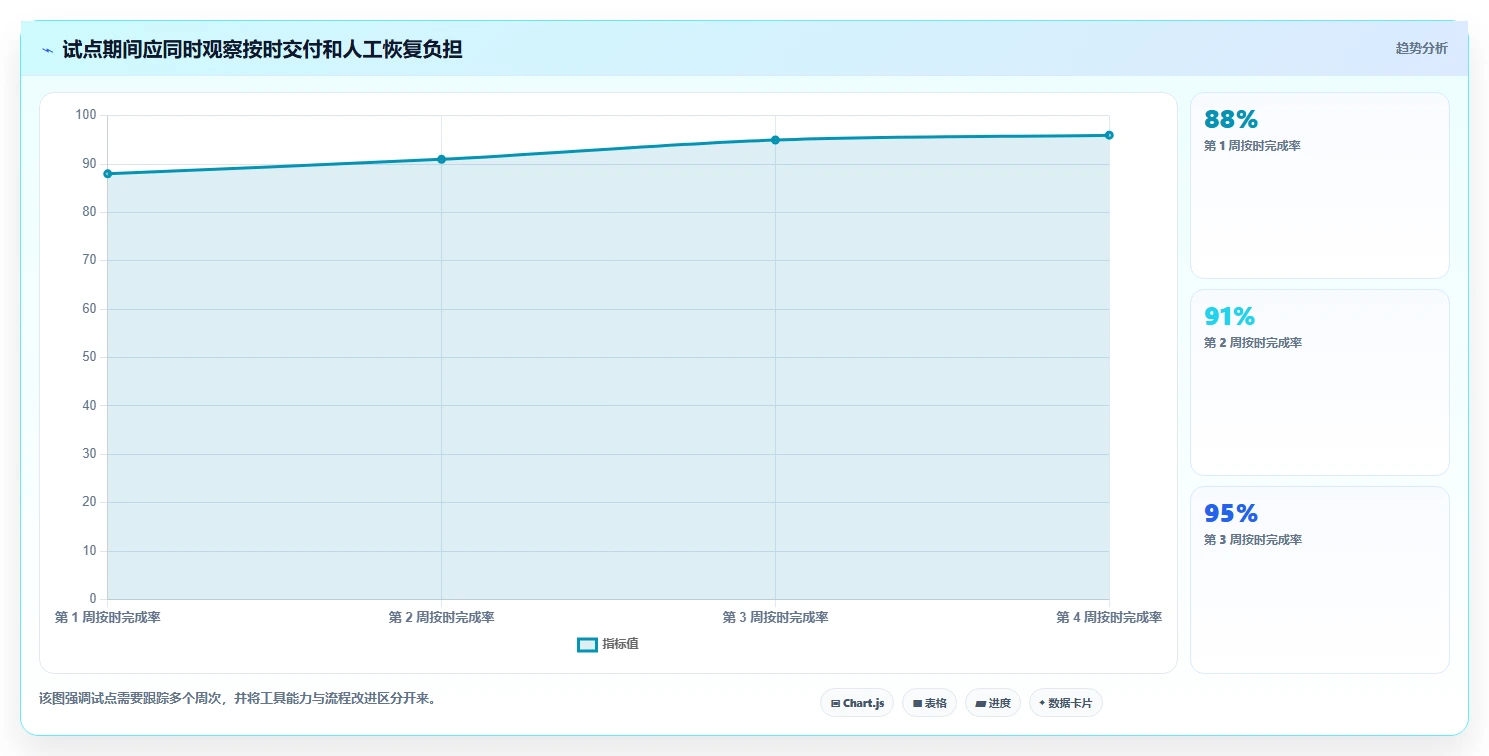The image size is (1489, 756).
Task: Click the 88% data point on chart
Action: click(x=108, y=174)
